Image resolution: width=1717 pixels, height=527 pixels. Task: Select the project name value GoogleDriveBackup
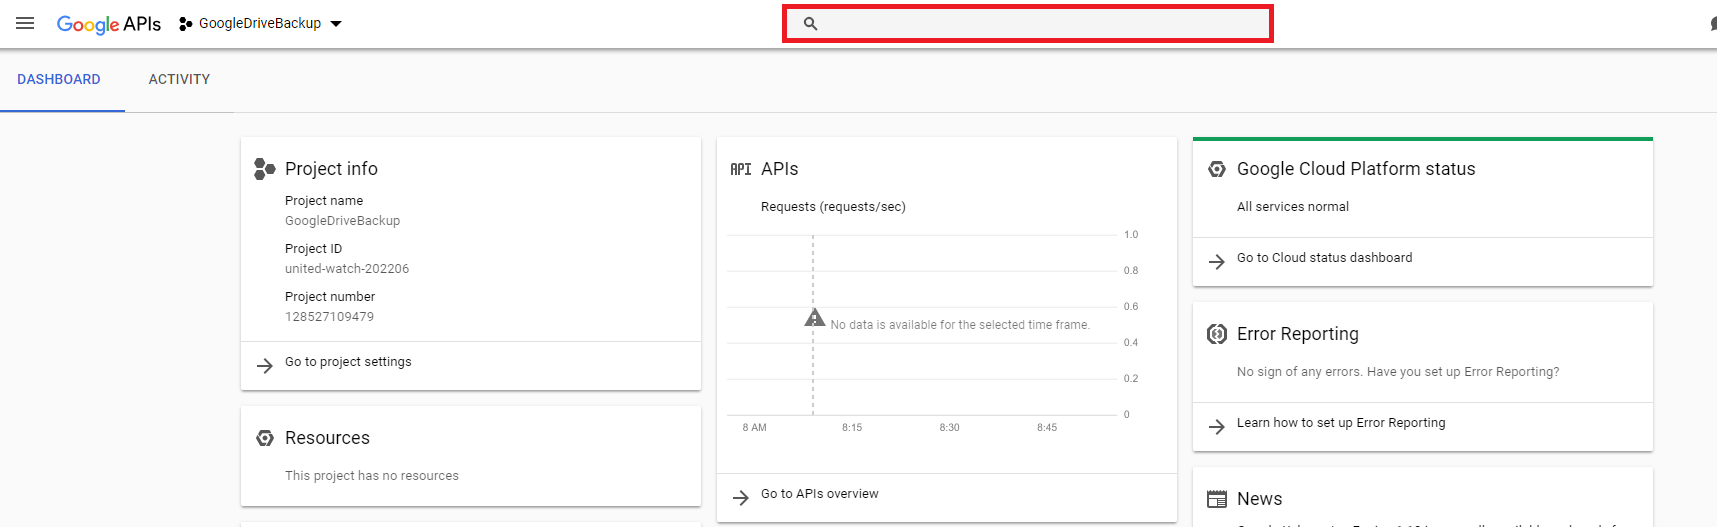(x=342, y=221)
